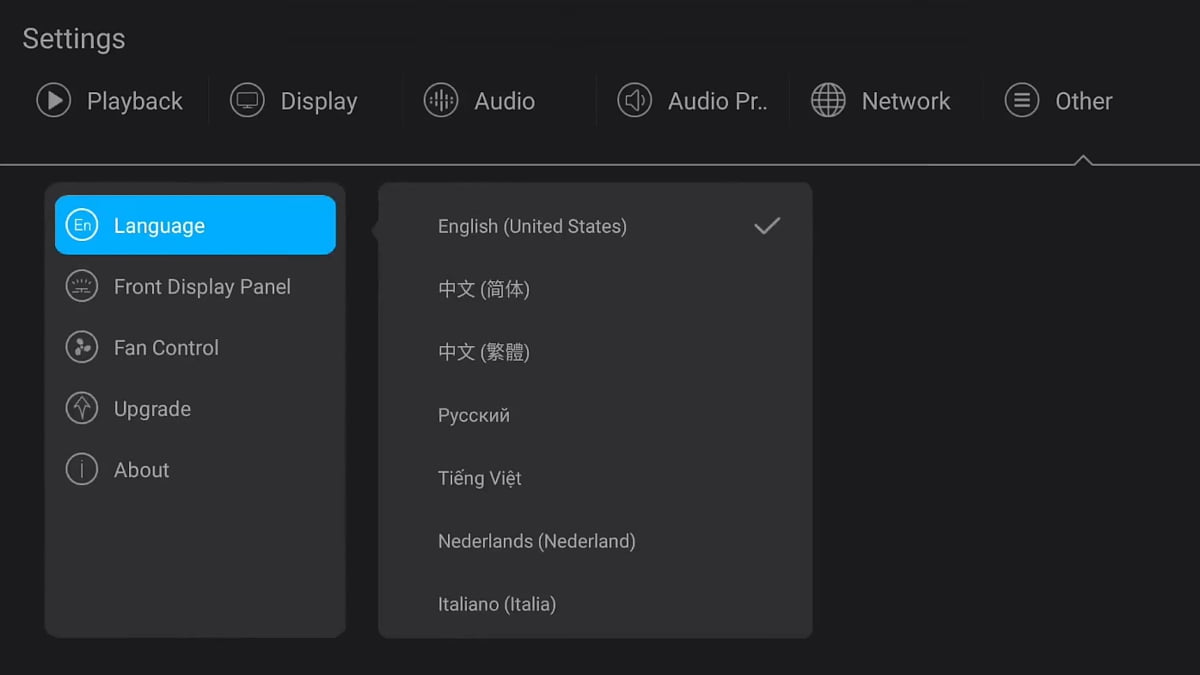This screenshot has width=1200, height=675.
Task: Click the Fan Control fan icon
Action: click(82, 347)
